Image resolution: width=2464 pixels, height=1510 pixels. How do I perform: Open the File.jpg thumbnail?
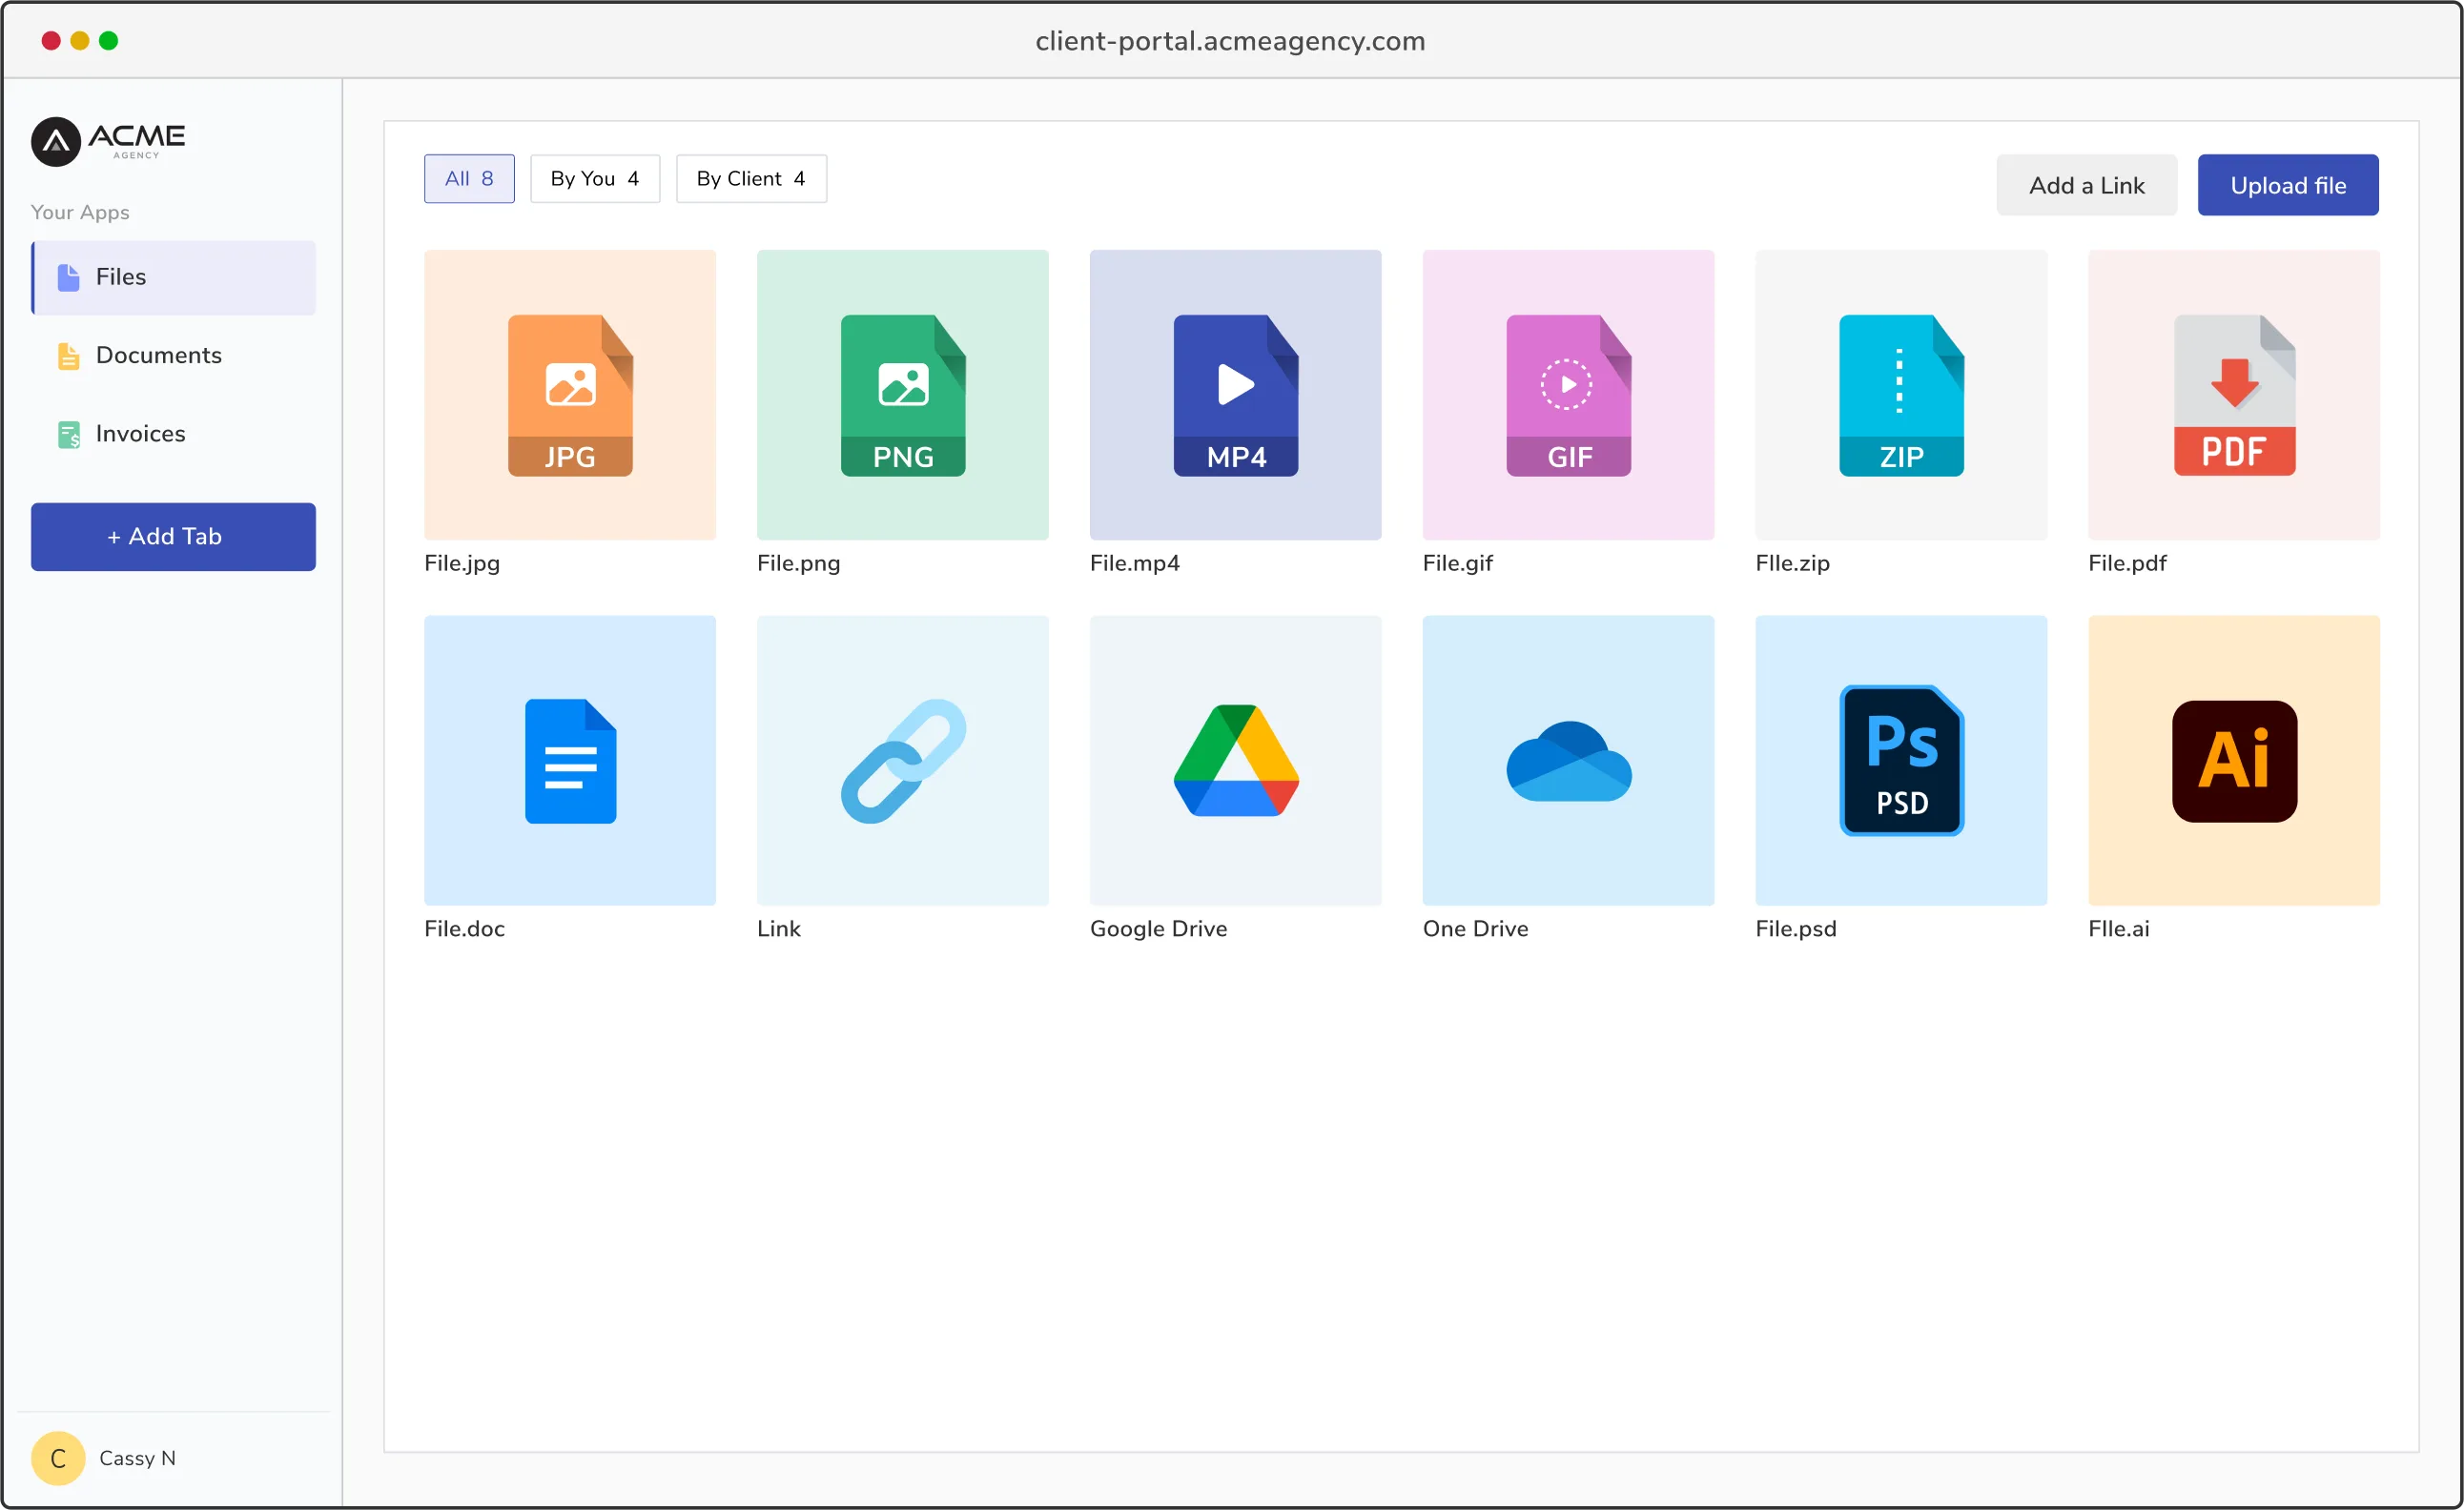tap(570, 395)
